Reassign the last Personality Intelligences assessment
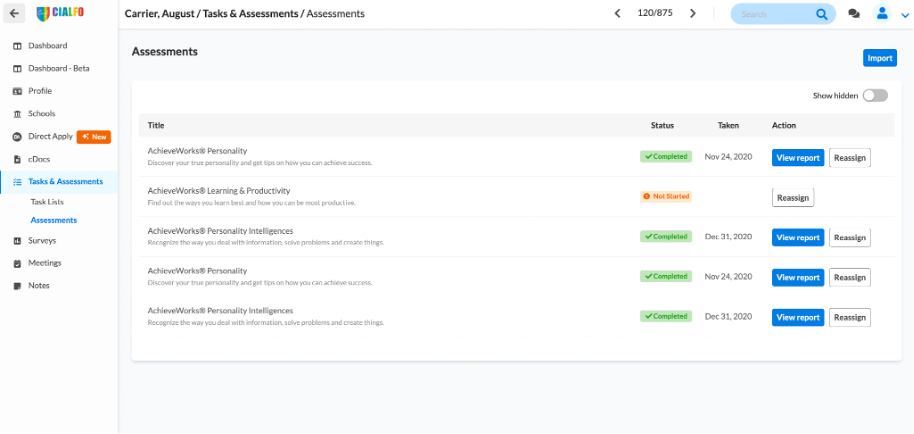The height and width of the screenshot is (434, 914). pos(850,317)
